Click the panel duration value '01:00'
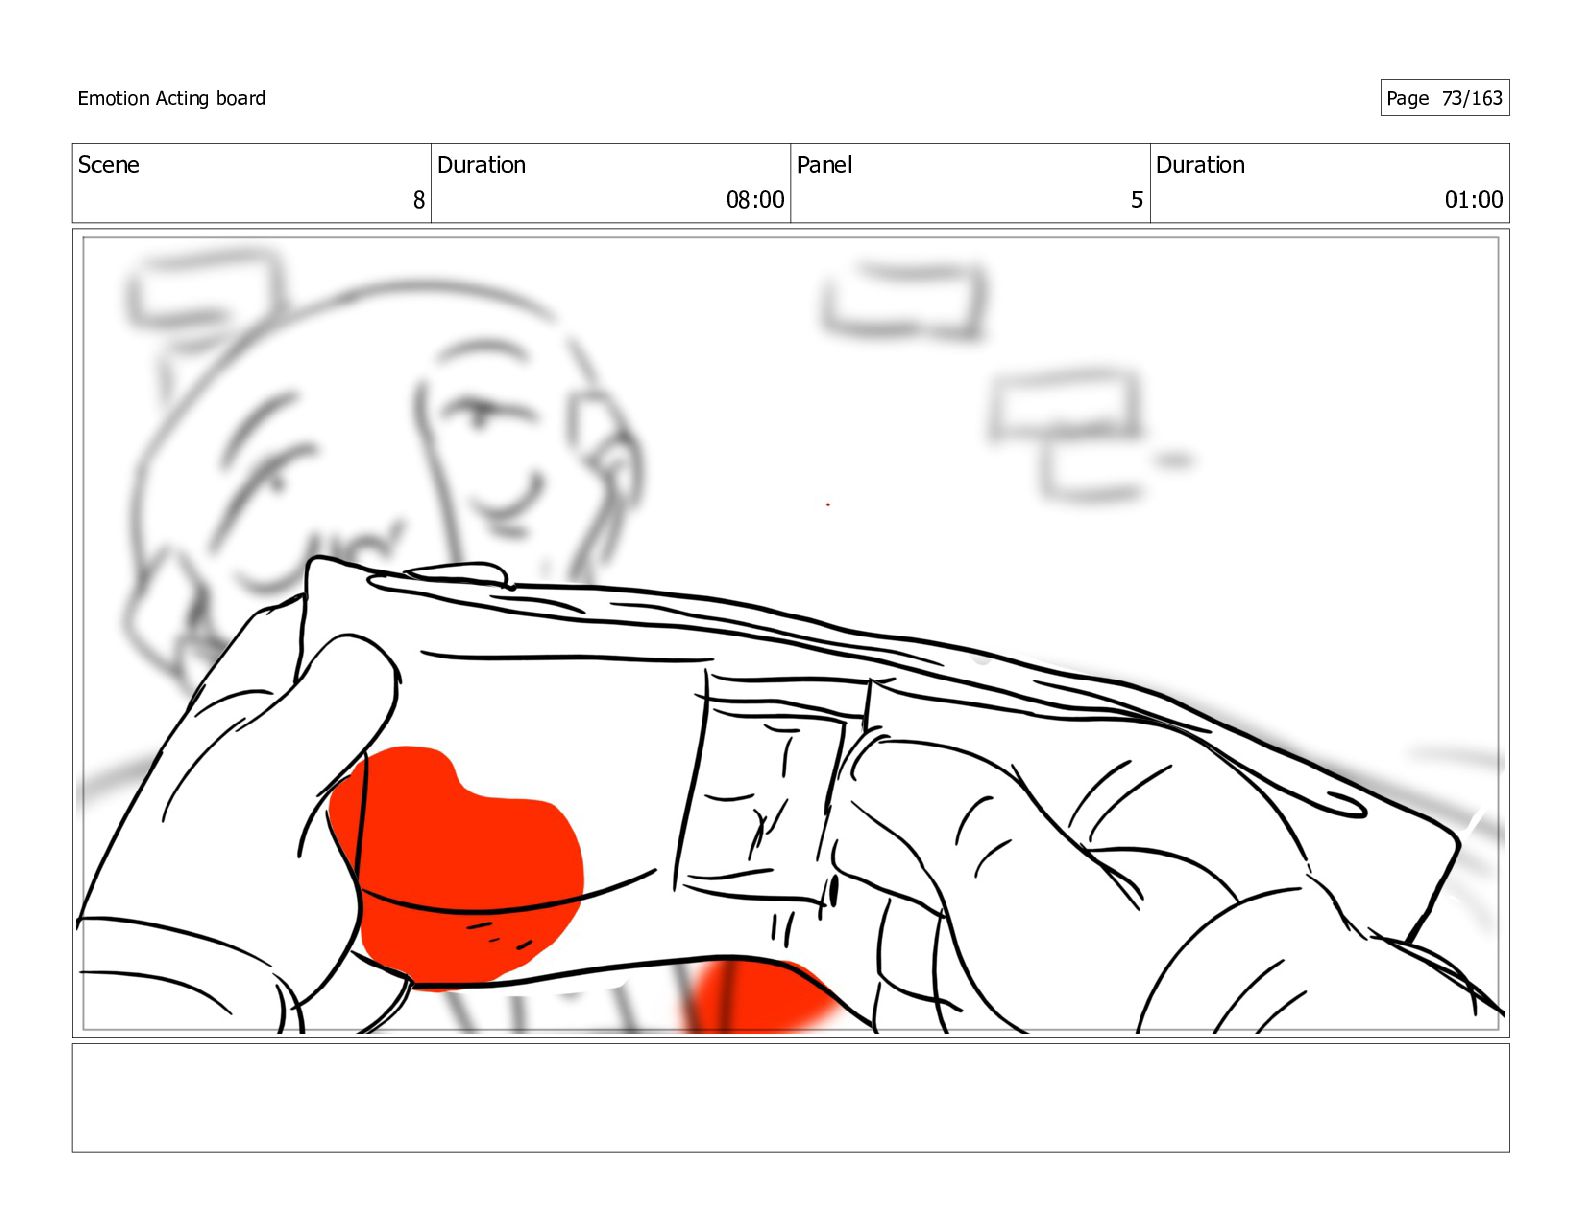 (x=1474, y=200)
